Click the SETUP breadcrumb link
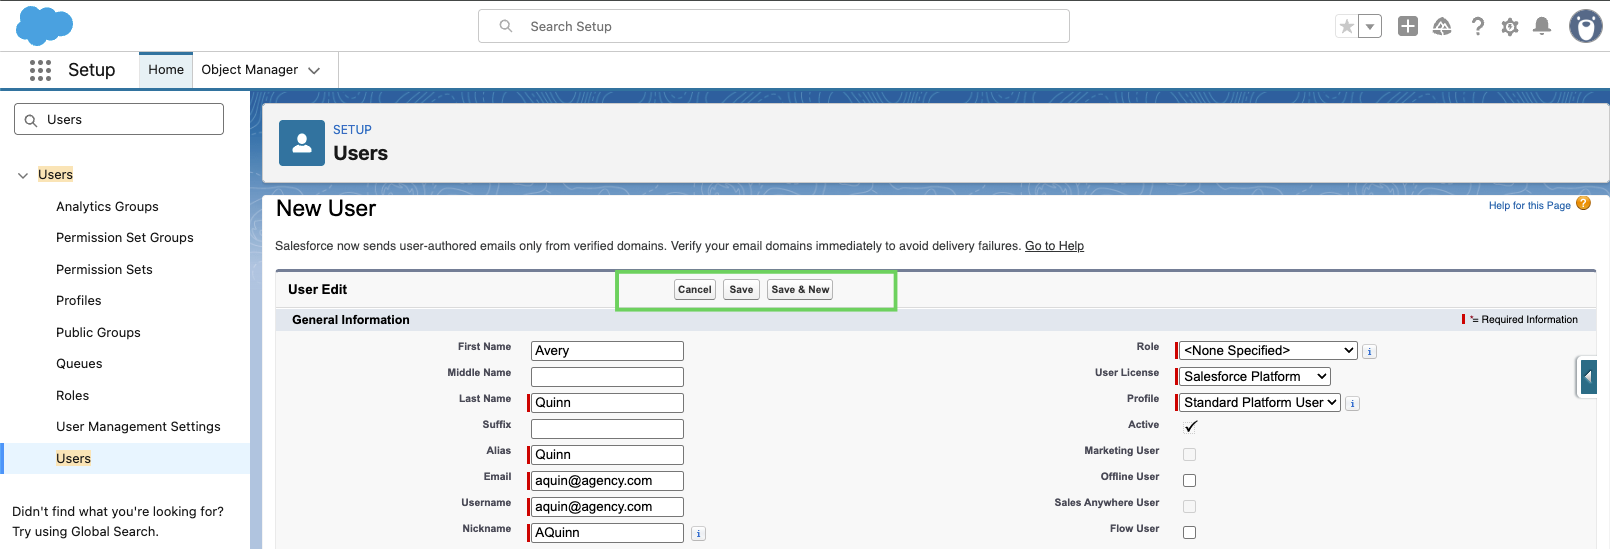The height and width of the screenshot is (549, 1610). point(352,130)
